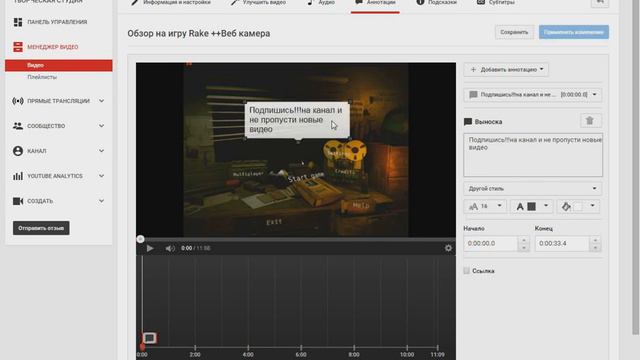Open the annotation list Подпишись dropdown
Image resolution: width=640 pixels, height=360 pixels.
533,95
